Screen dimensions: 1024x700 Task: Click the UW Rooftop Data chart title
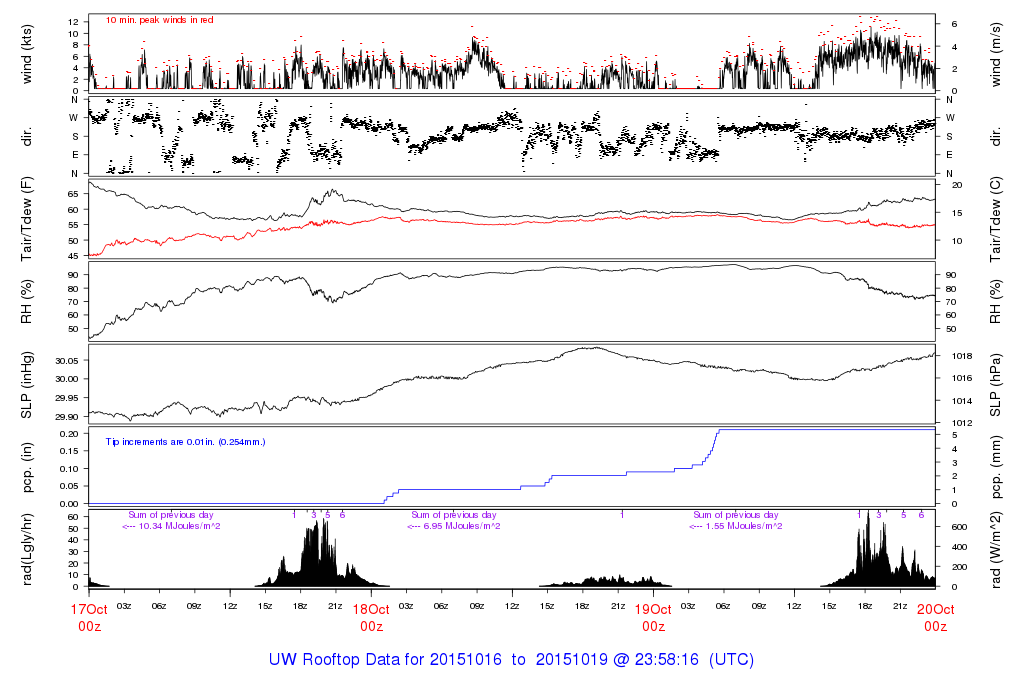(x=511, y=660)
